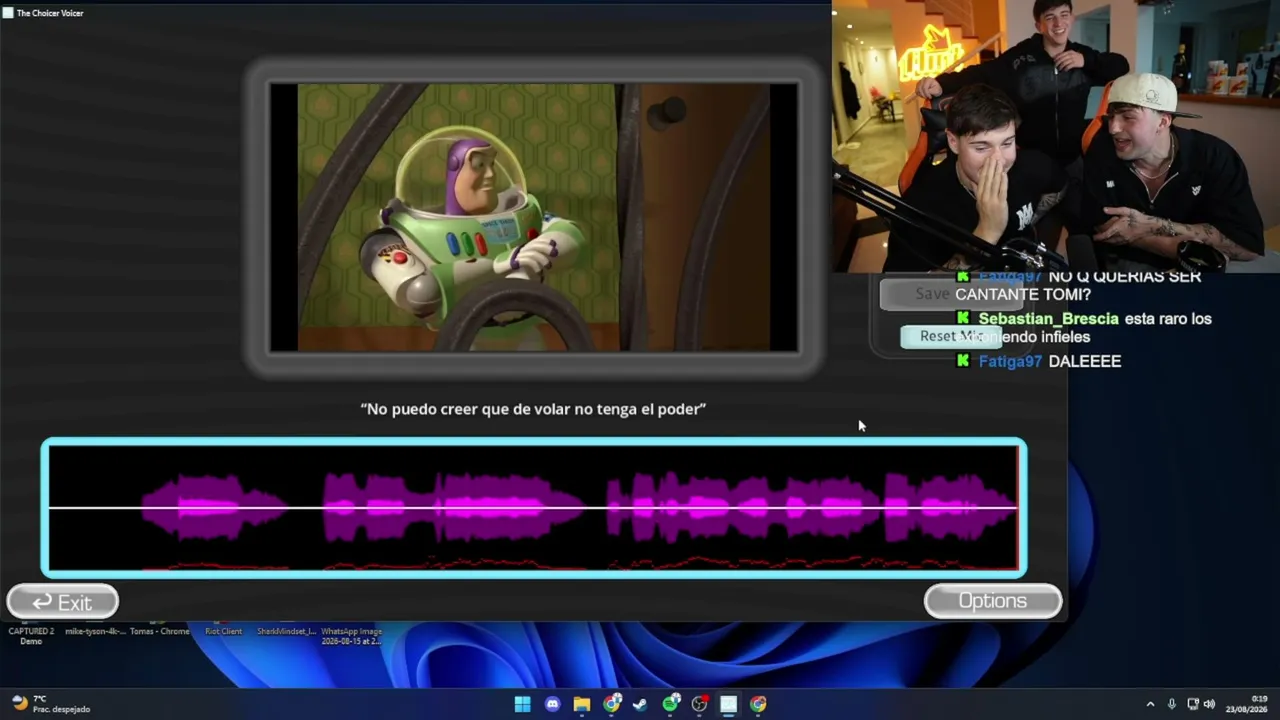Click the Buzz Lightyear video preview
The image size is (1280, 720).
(x=534, y=218)
